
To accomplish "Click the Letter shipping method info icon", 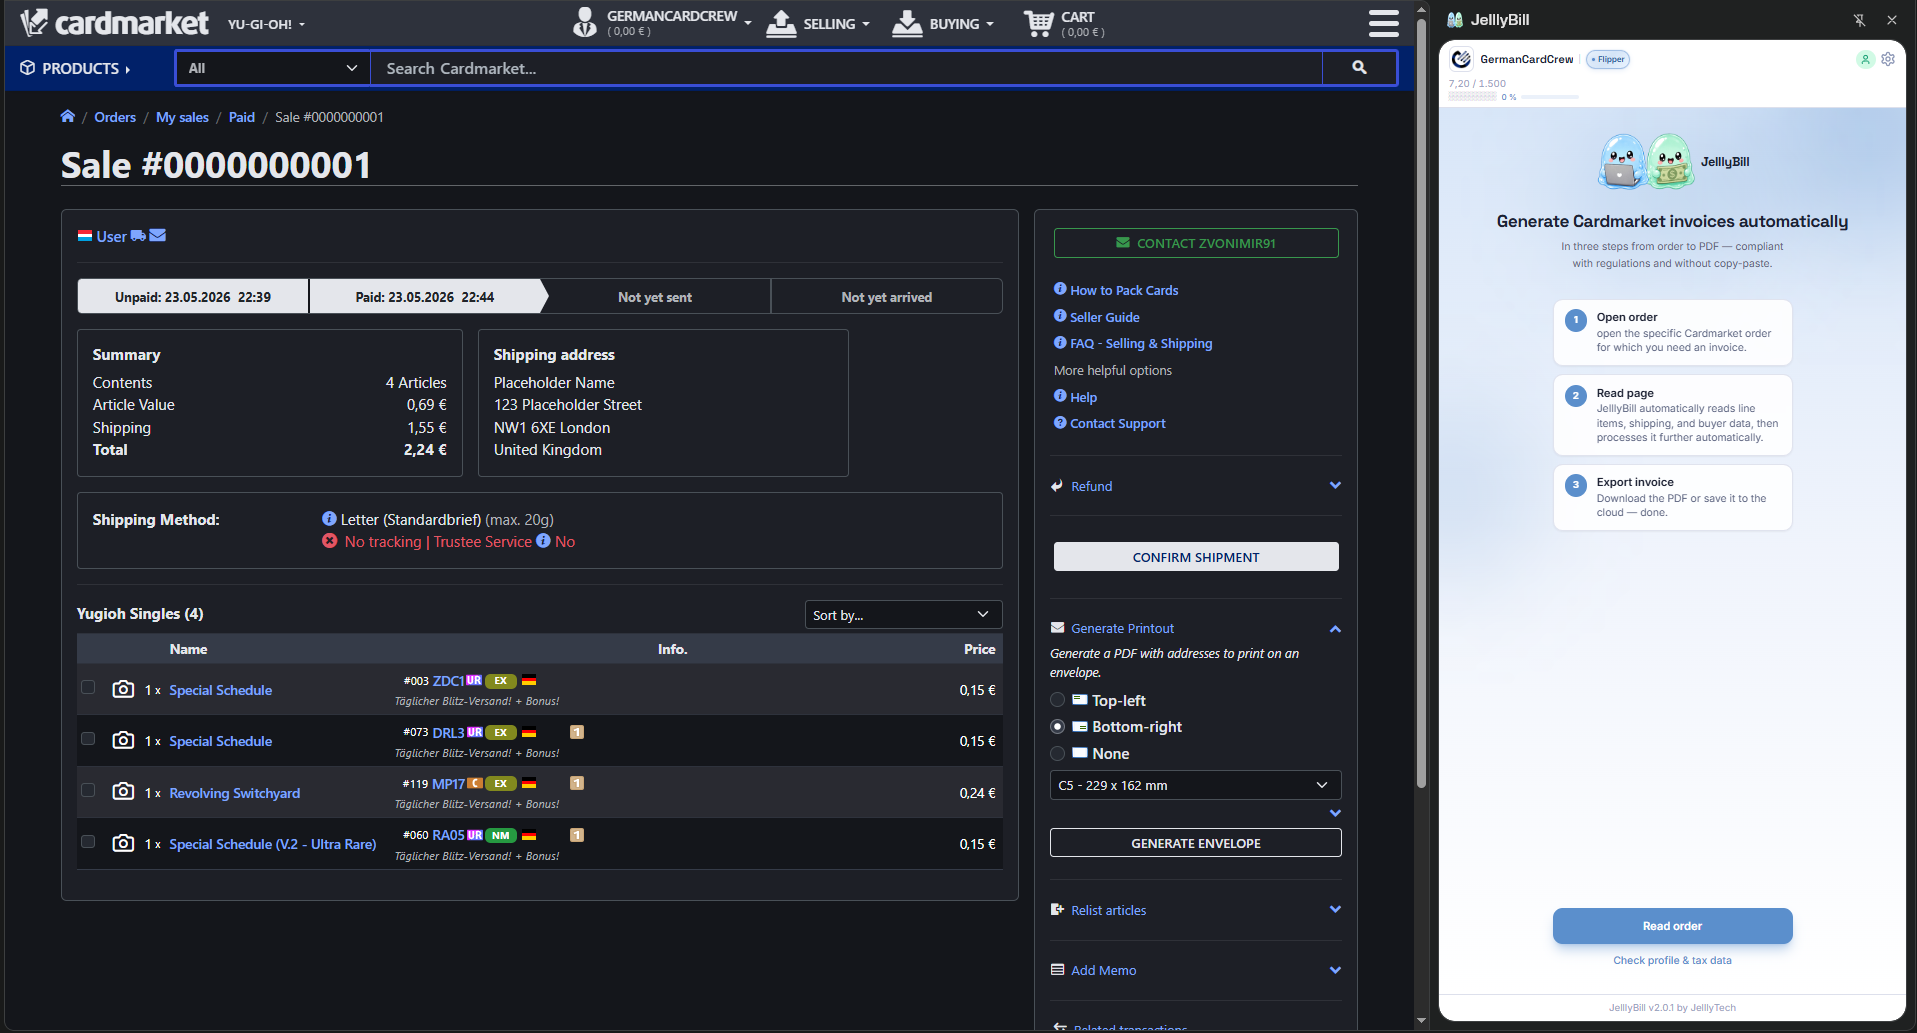I will click(x=329, y=519).
